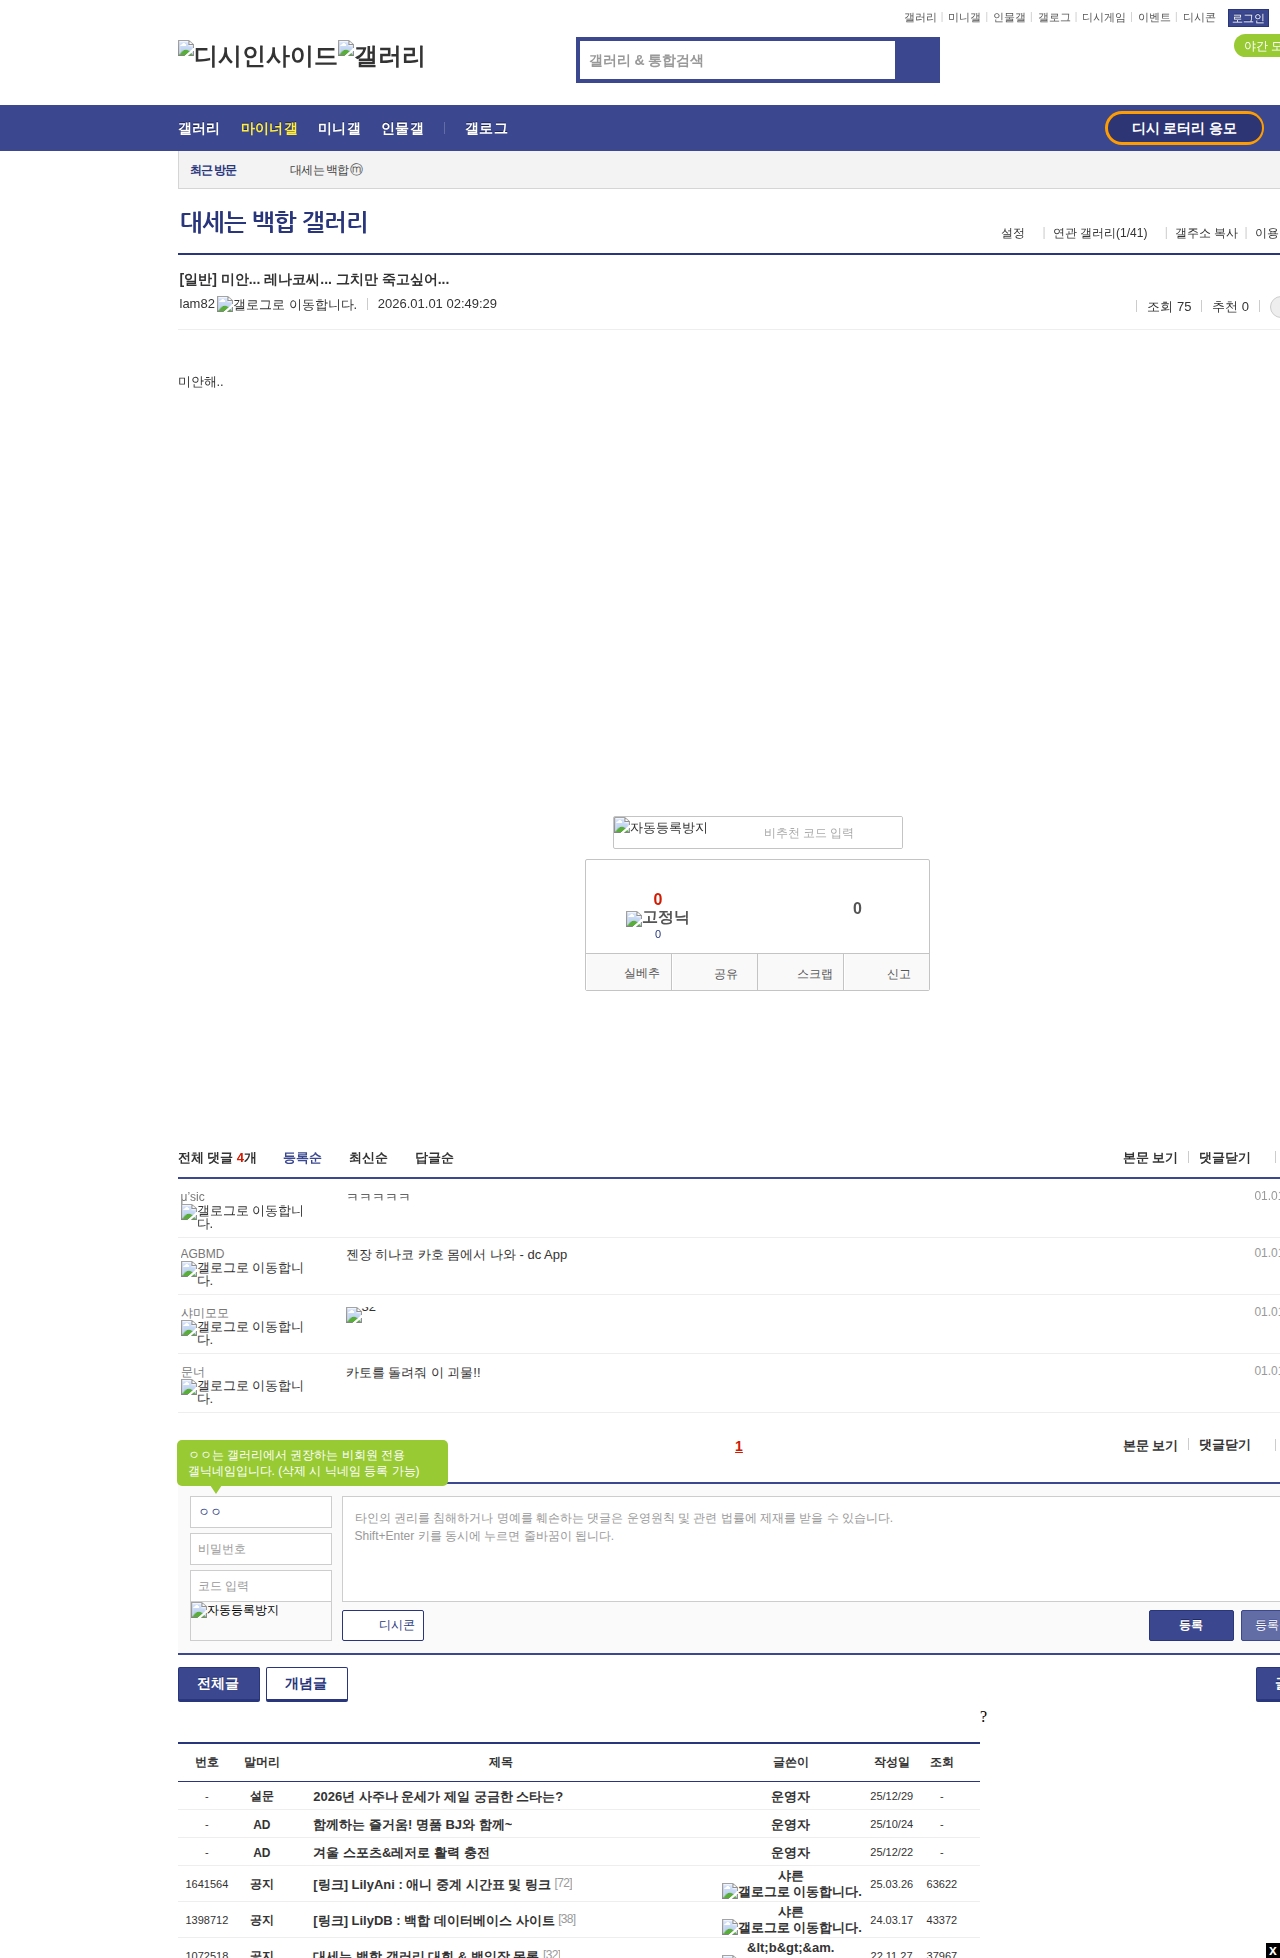The width and height of the screenshot is (1280, 1958).
Task: Toggle night mode (야간 모드)
Action: (1258, 46)
